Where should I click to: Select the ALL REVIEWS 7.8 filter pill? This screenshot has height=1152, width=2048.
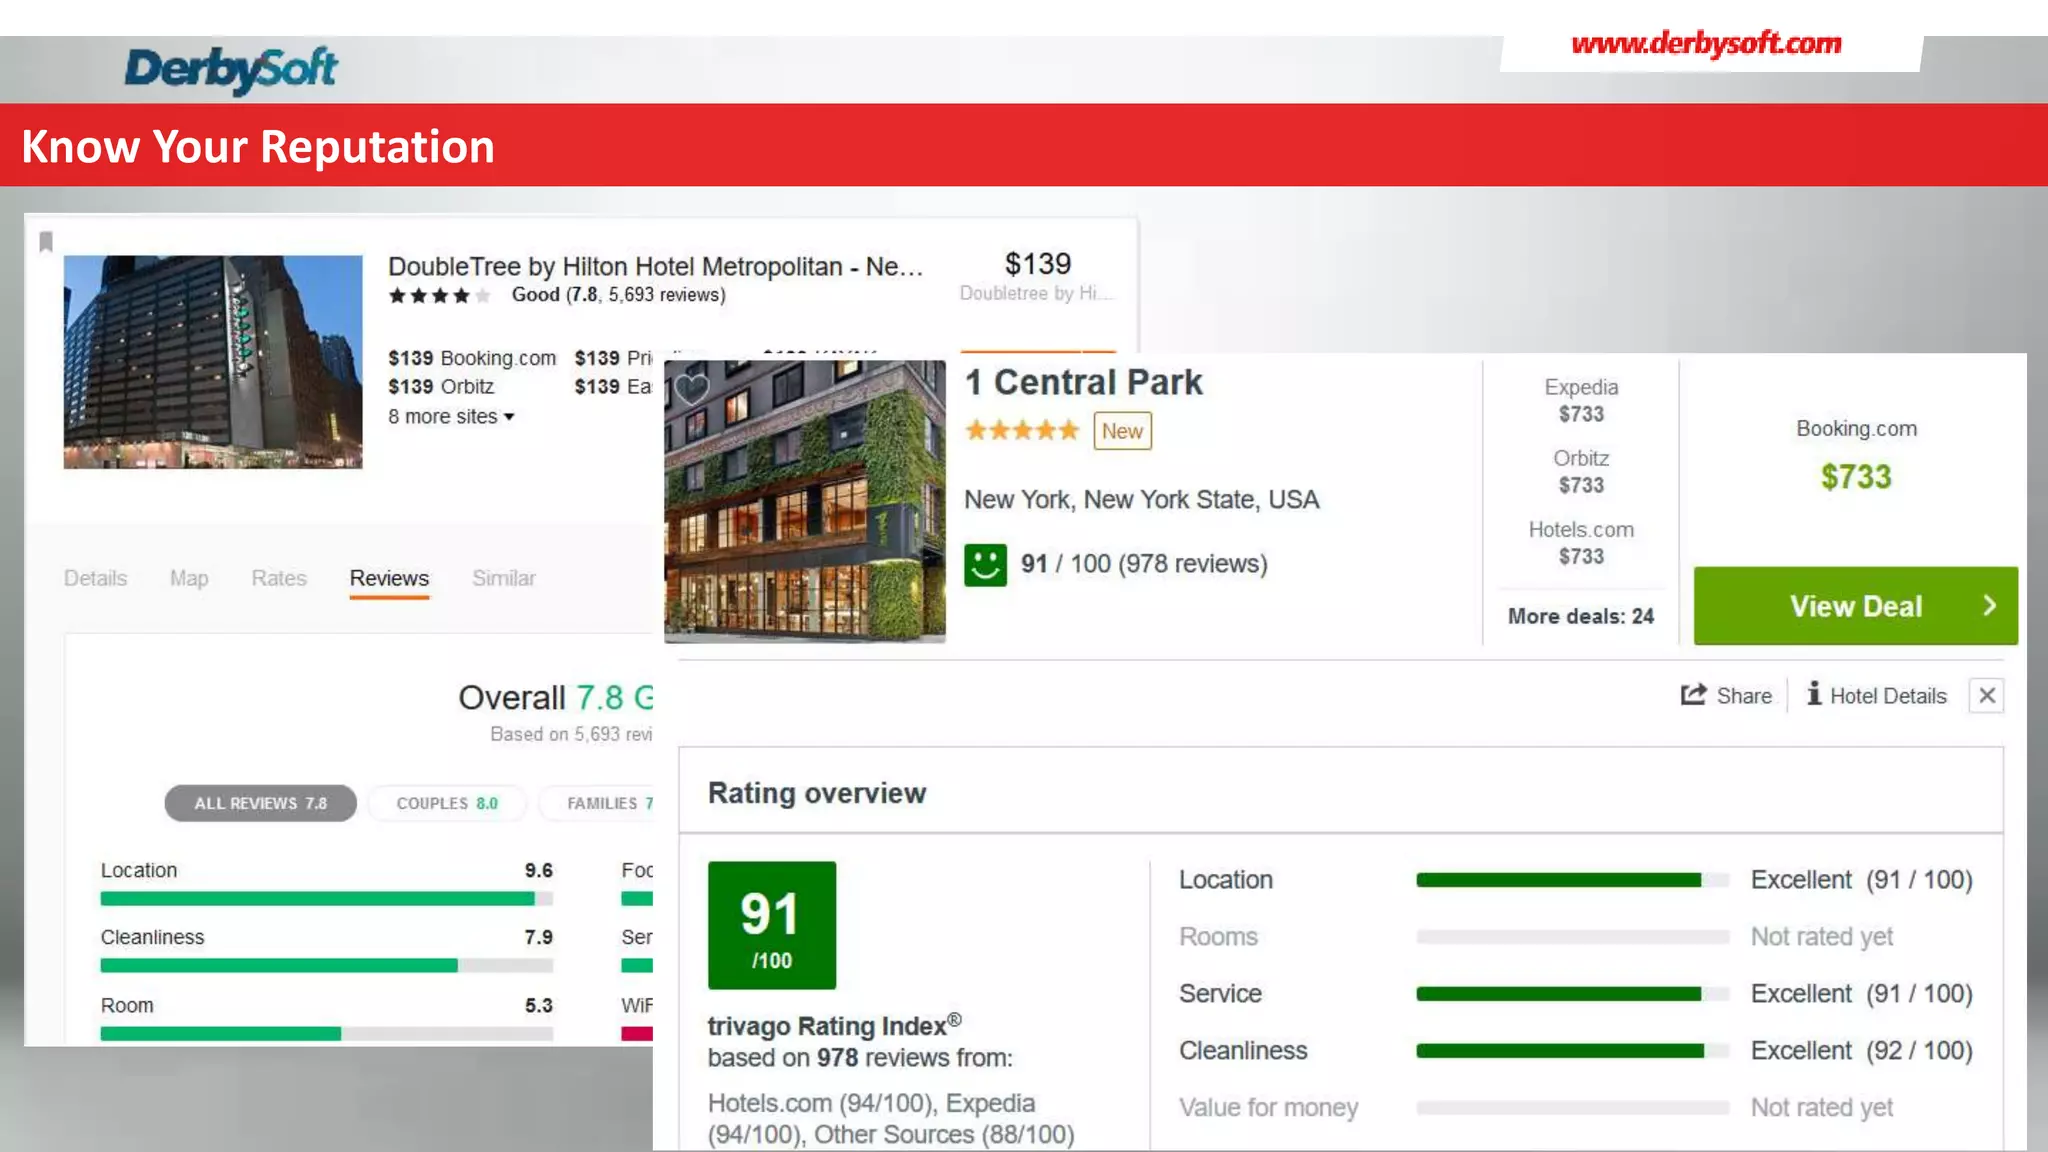point(260,803)
